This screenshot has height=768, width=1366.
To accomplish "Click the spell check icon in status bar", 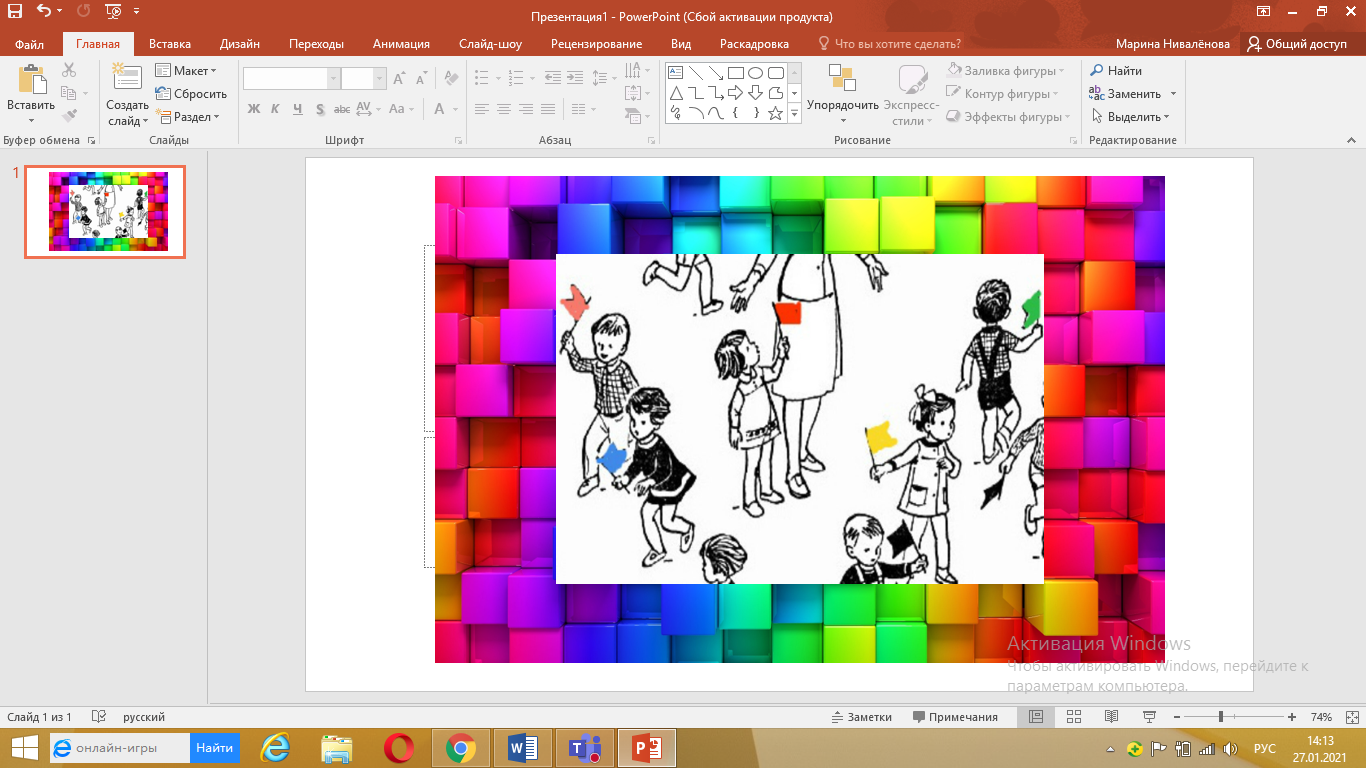I will [98, 717].
